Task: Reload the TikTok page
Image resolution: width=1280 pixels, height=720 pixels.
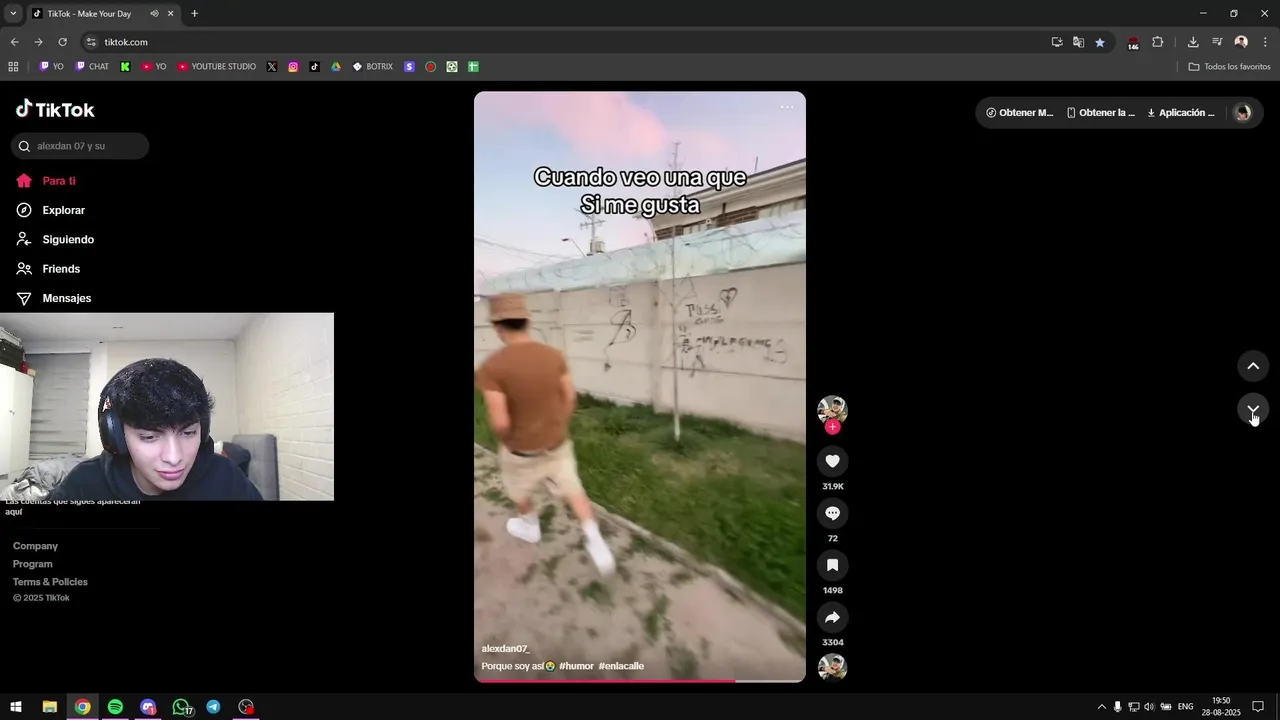Action: click(62, 42)
